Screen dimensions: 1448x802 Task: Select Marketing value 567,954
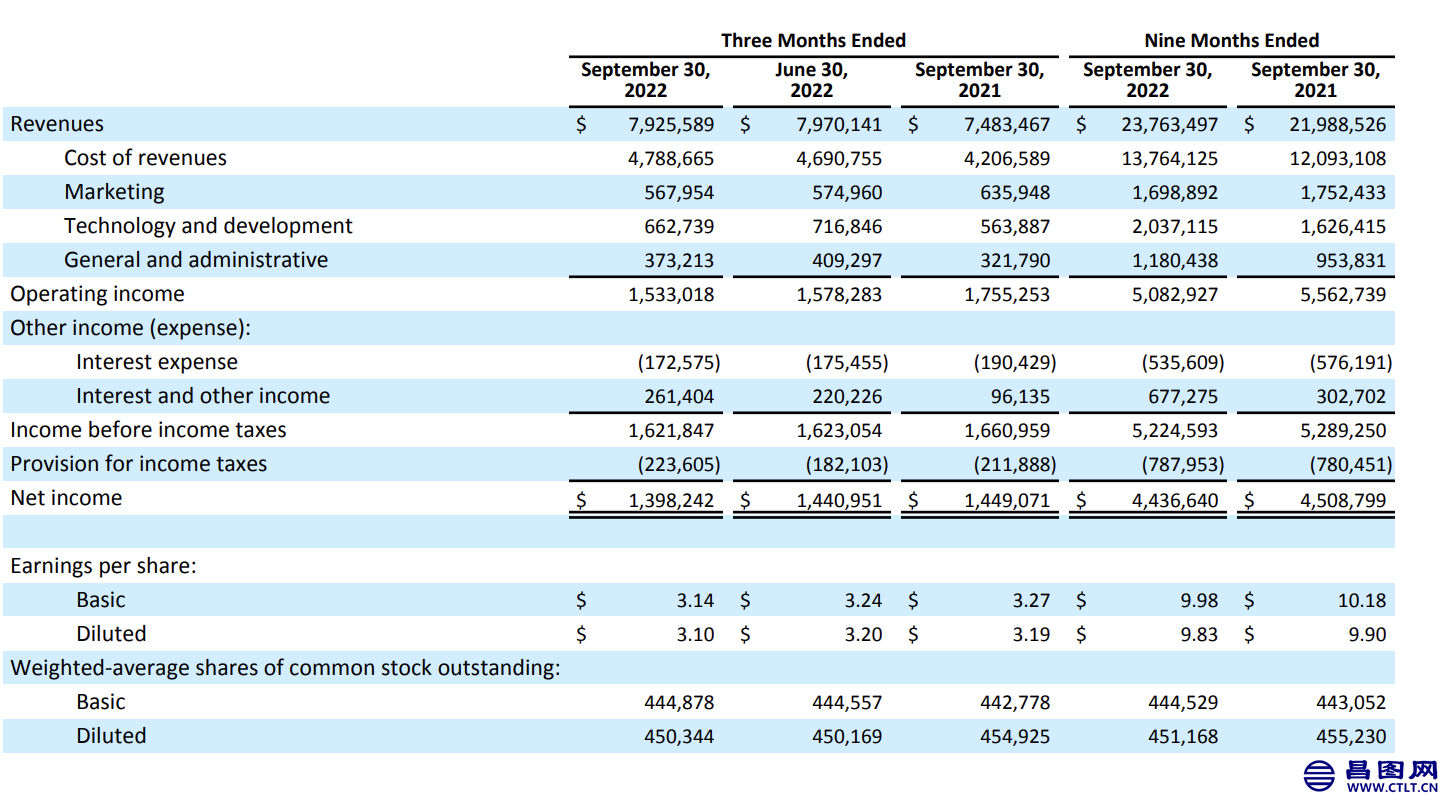point(680,193)
